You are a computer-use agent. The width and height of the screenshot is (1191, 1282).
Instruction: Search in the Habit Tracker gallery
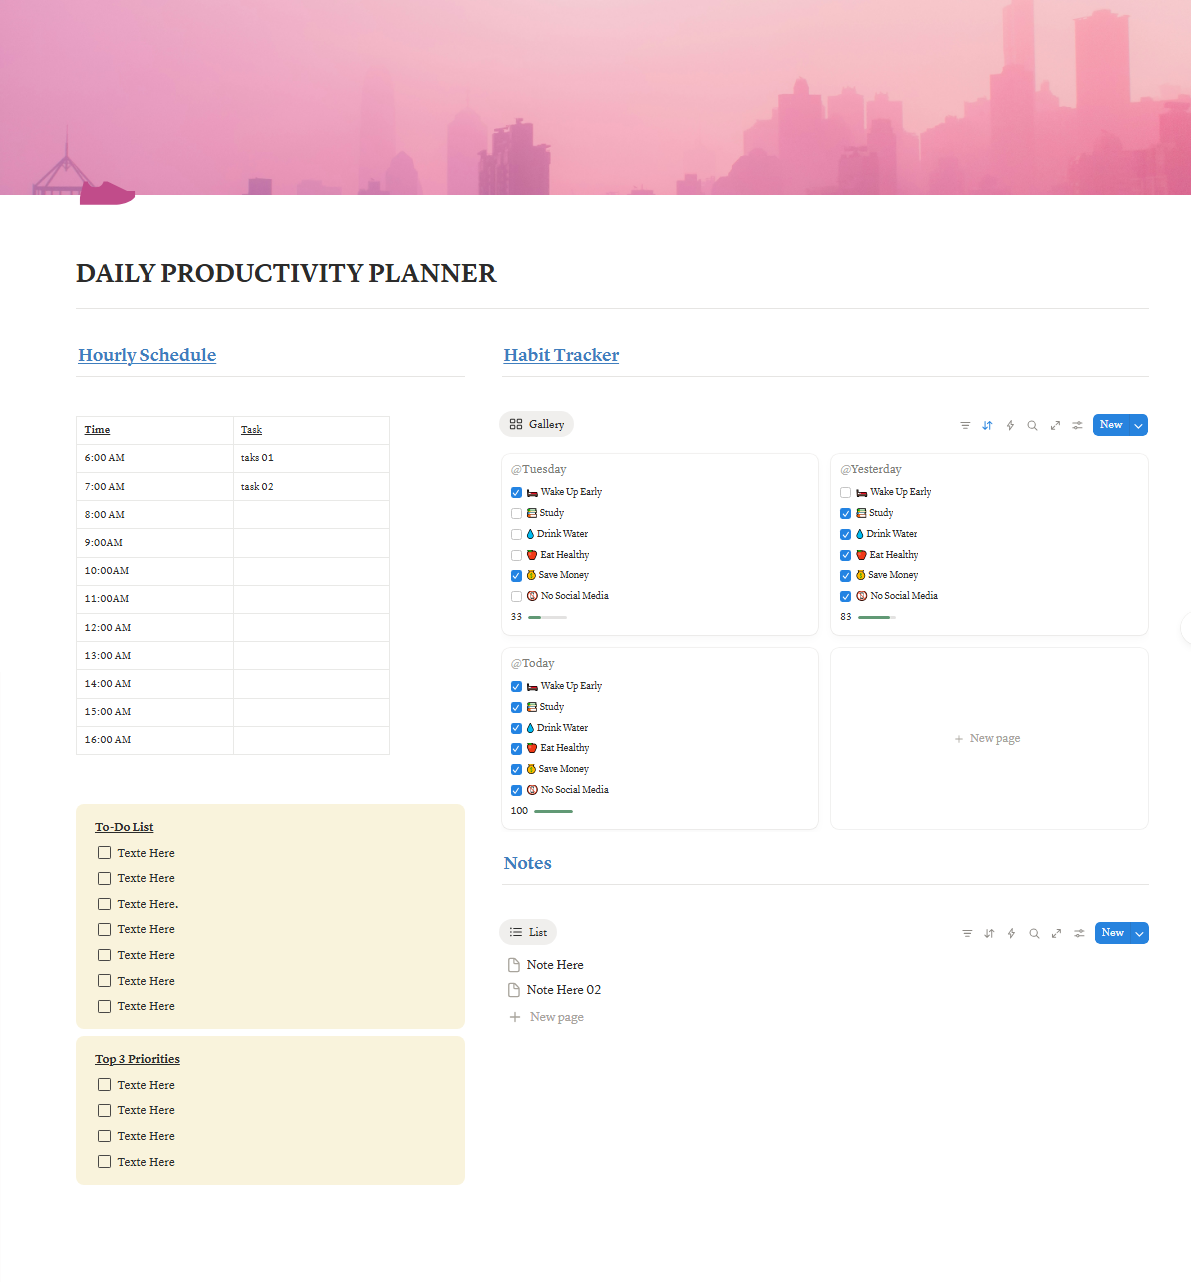1032,425
